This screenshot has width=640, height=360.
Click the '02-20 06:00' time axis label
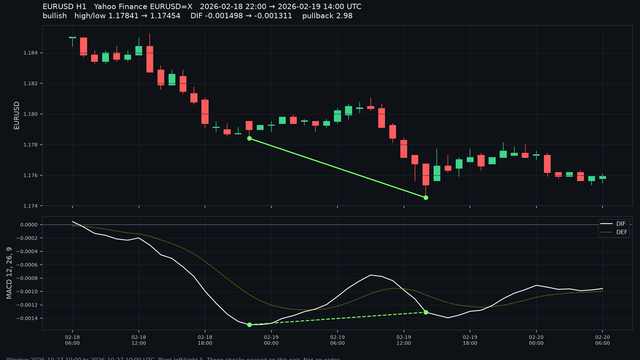pyautogui.click(x=602, y=340)
